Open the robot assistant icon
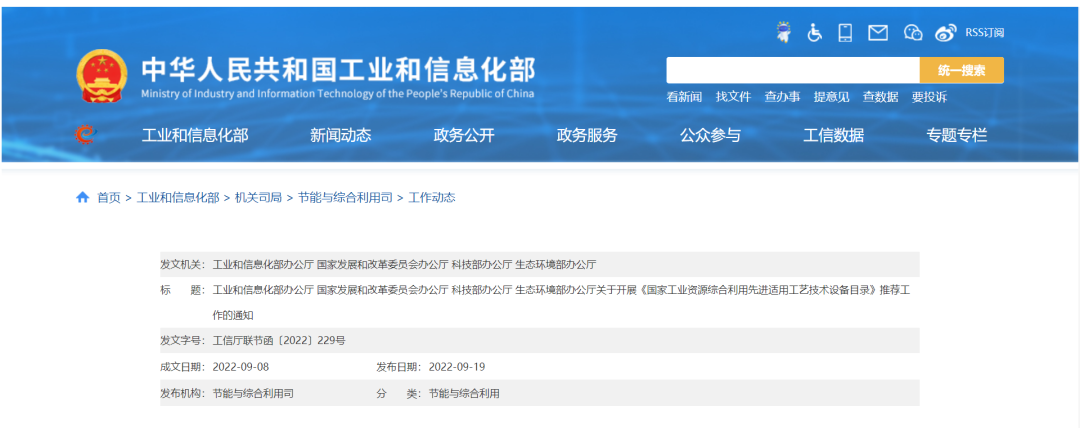 pyautogui.click(x=783, y=32)
